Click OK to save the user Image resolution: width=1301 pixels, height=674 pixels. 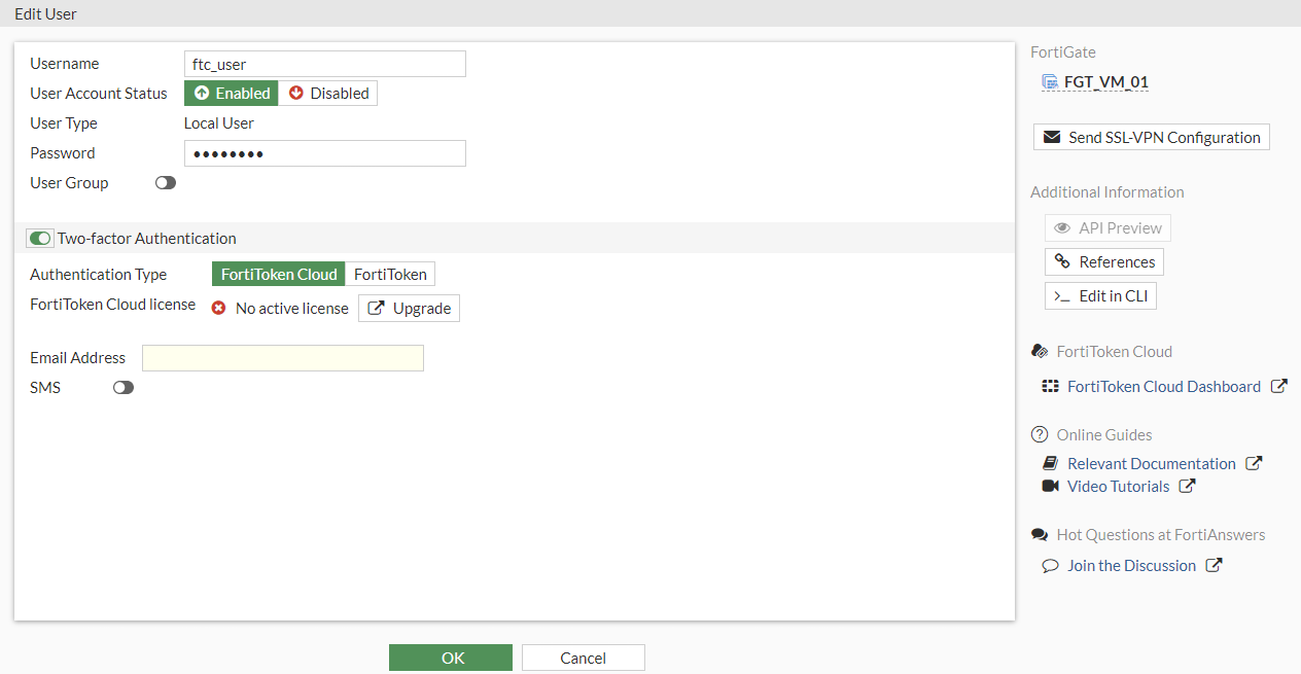click(x=450, y=657)
